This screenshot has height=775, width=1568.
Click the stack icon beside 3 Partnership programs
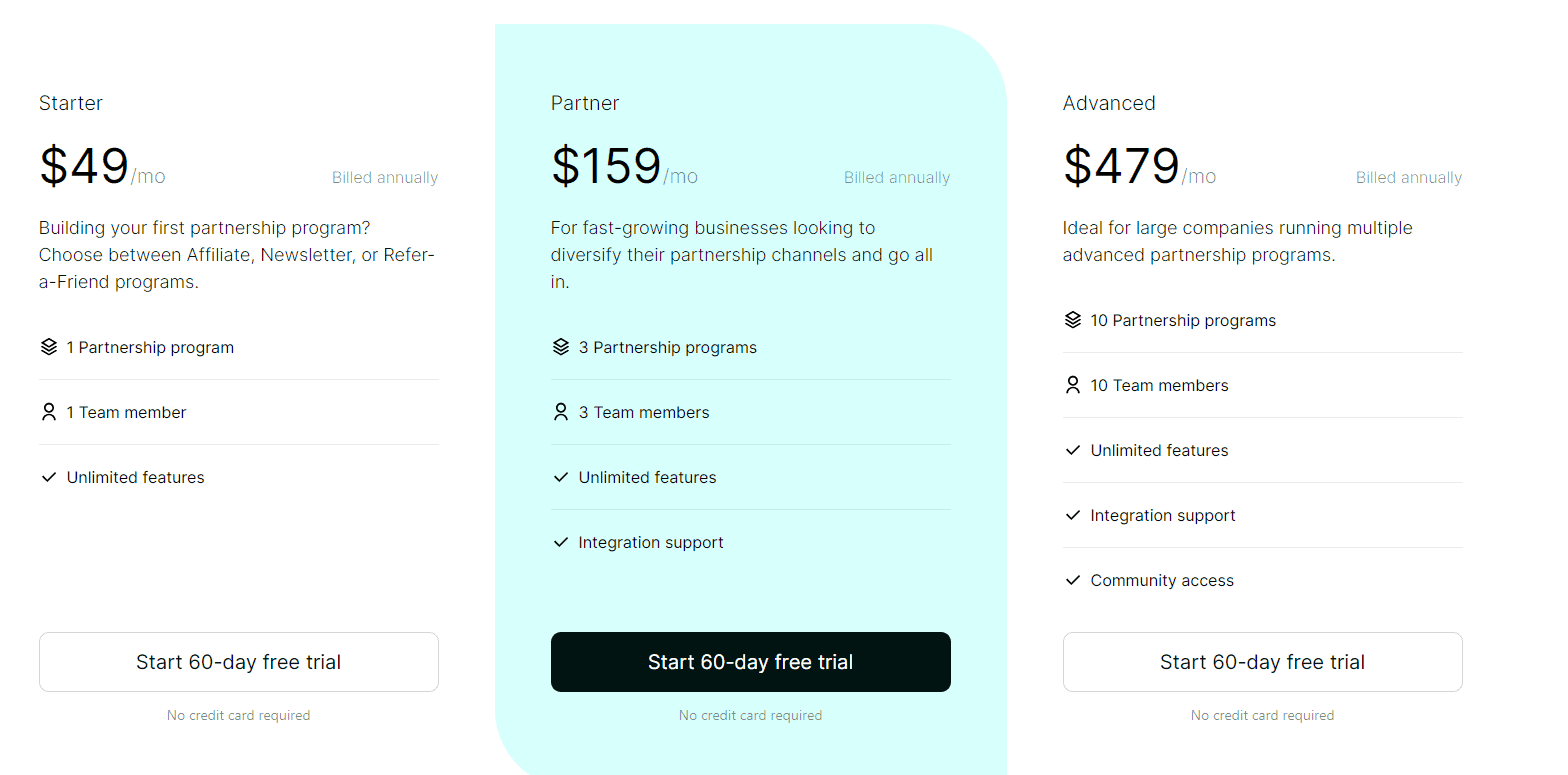pyautogui.click(x=560, y=347)
